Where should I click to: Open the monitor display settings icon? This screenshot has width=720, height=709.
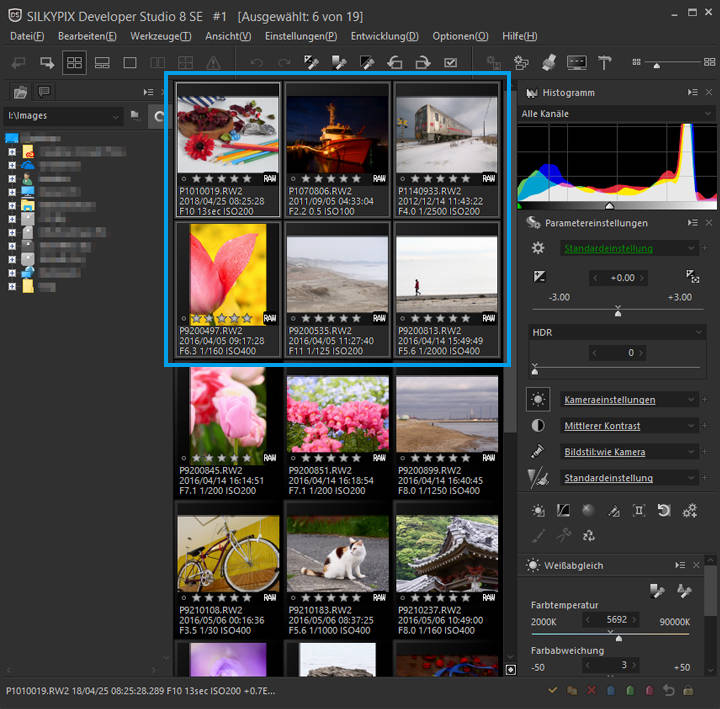pos(577,62)
